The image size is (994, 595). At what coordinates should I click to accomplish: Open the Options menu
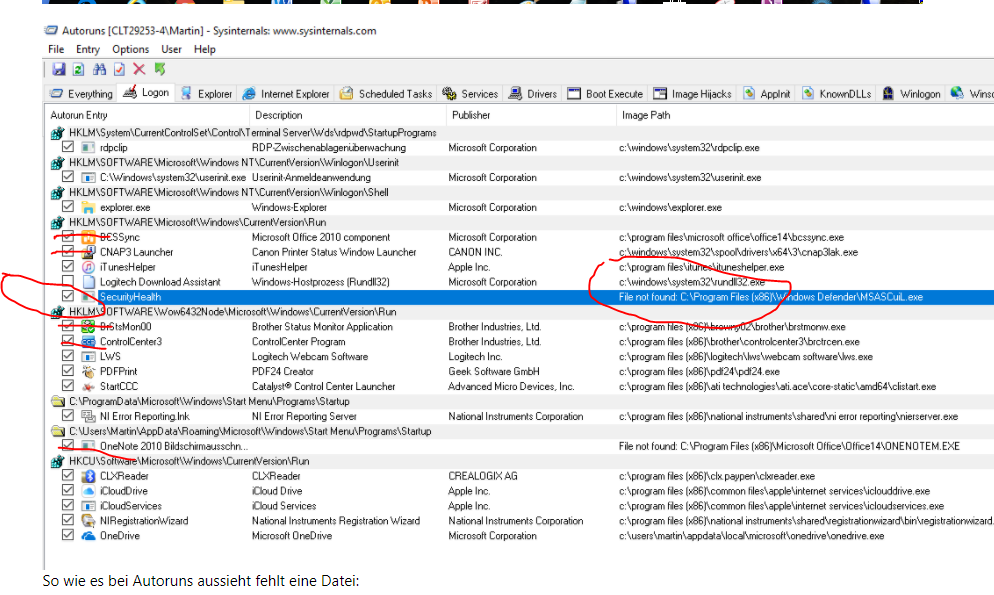(131, 49)
